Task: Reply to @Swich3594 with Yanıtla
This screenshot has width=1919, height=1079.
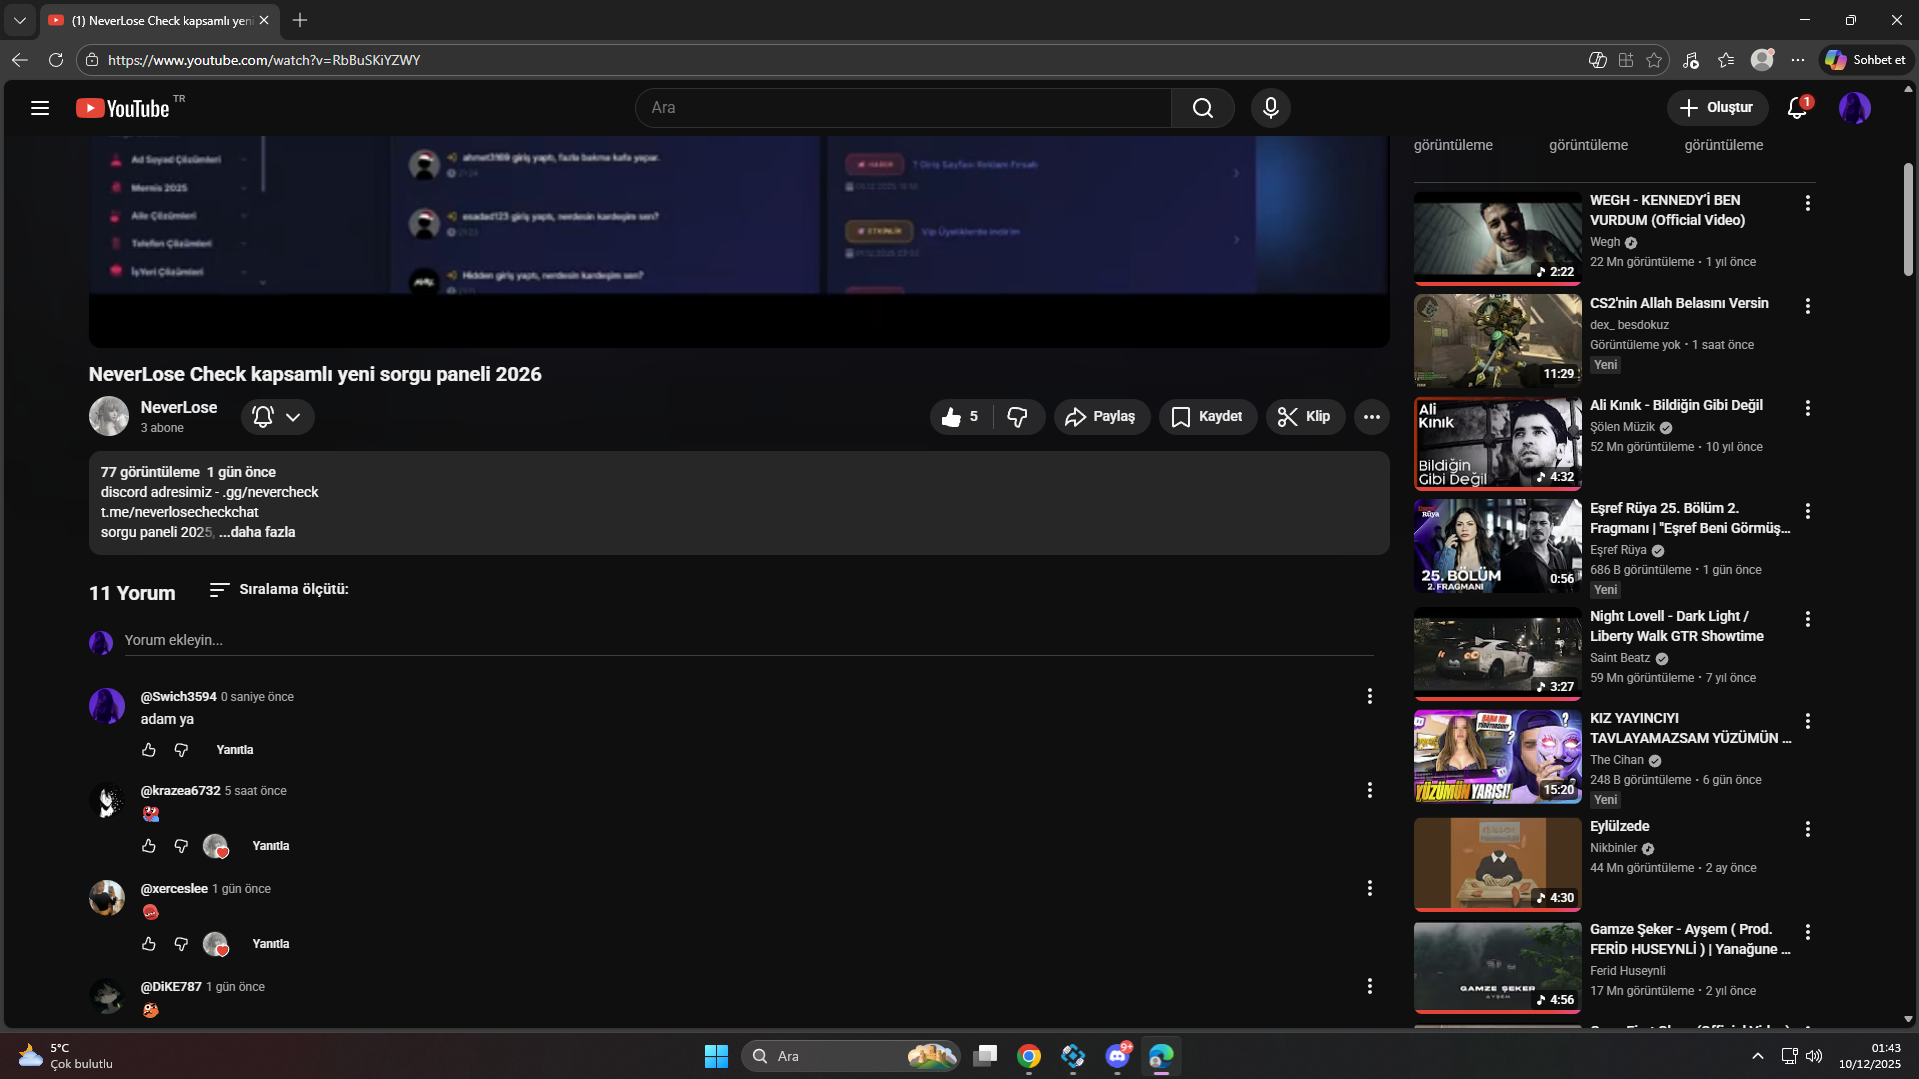Action: [235, 750]
